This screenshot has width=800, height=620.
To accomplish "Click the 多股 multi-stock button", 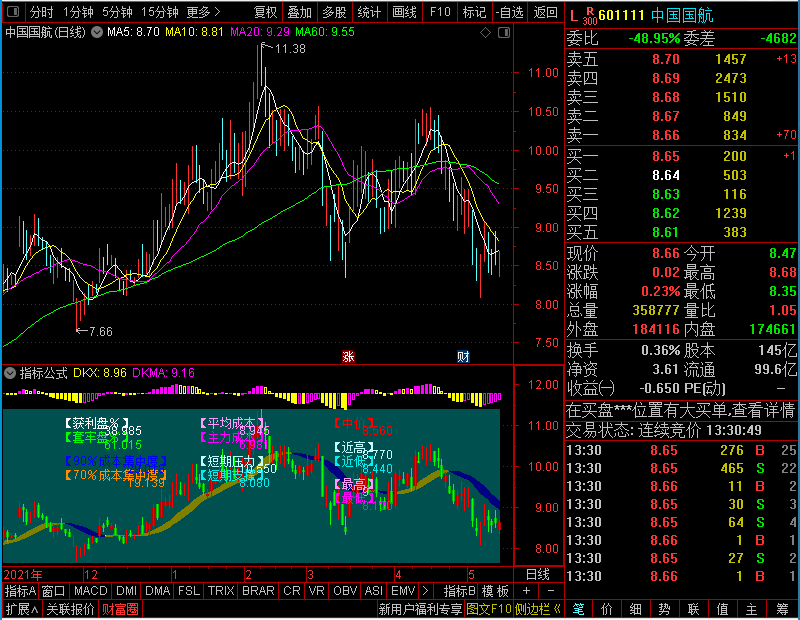I will click(x=334, y=12).
